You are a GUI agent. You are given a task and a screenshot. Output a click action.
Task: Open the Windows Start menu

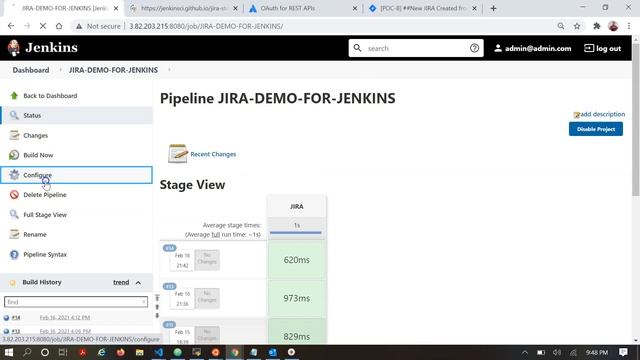tap(9, 352)
